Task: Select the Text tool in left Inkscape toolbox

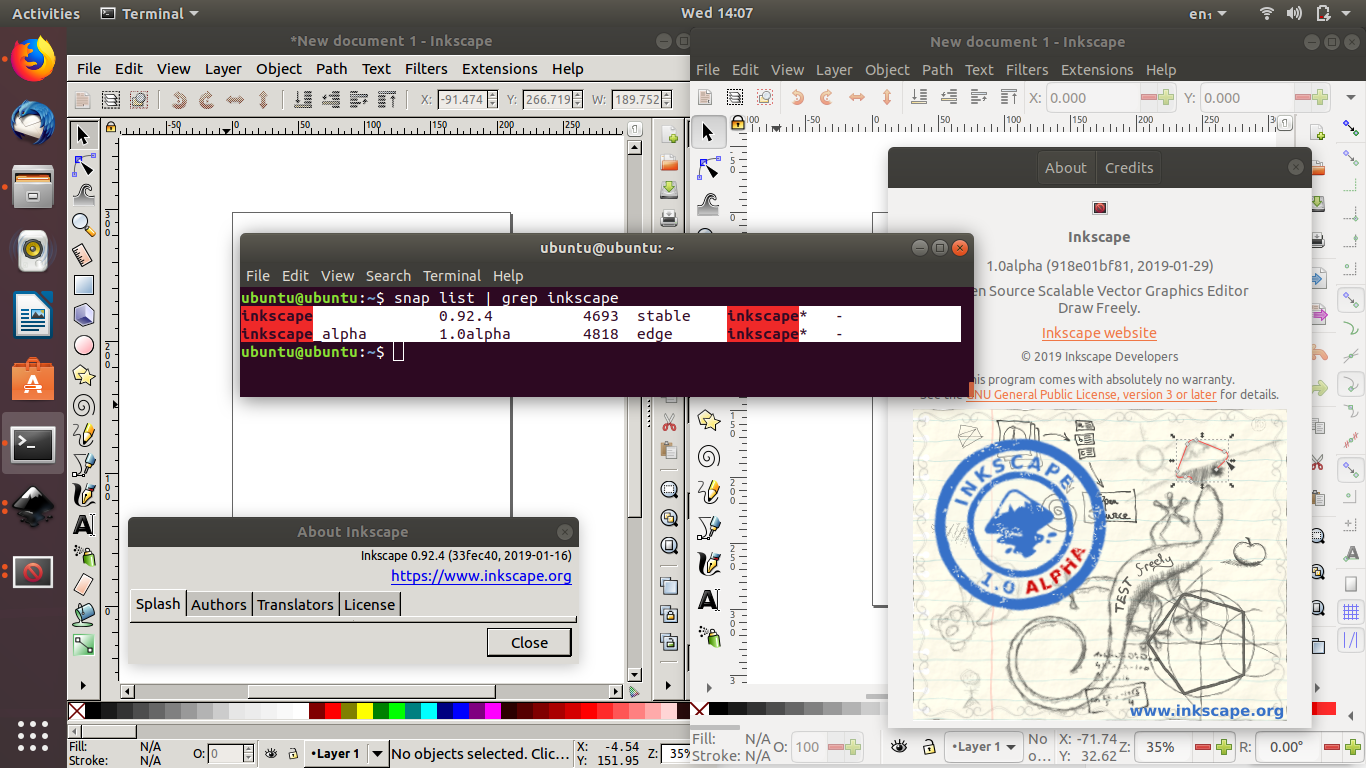Action: (x=84, y=525)
